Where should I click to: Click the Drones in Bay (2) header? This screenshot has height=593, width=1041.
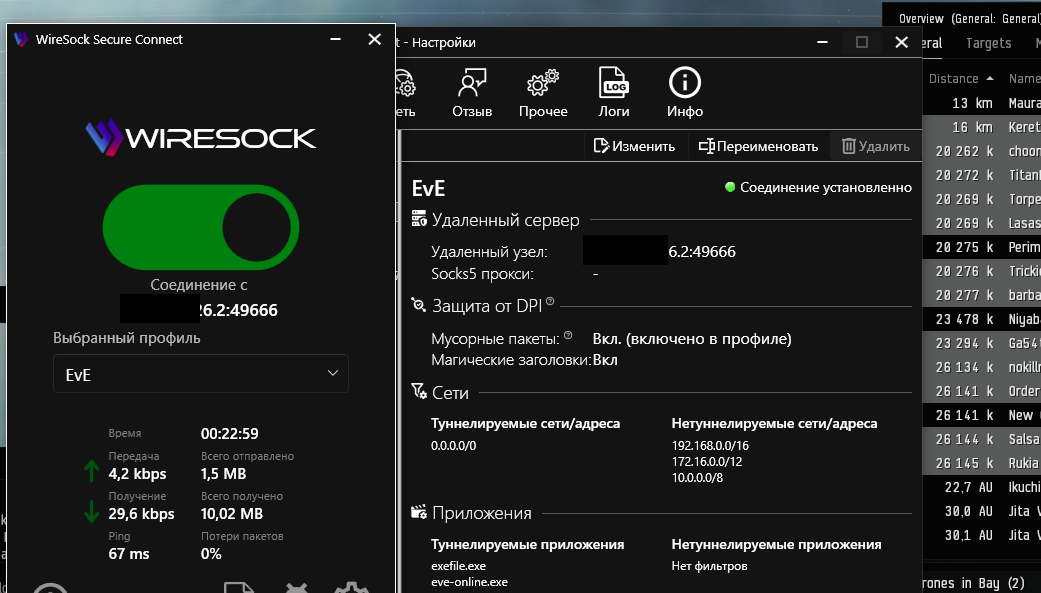coord(973,583)
